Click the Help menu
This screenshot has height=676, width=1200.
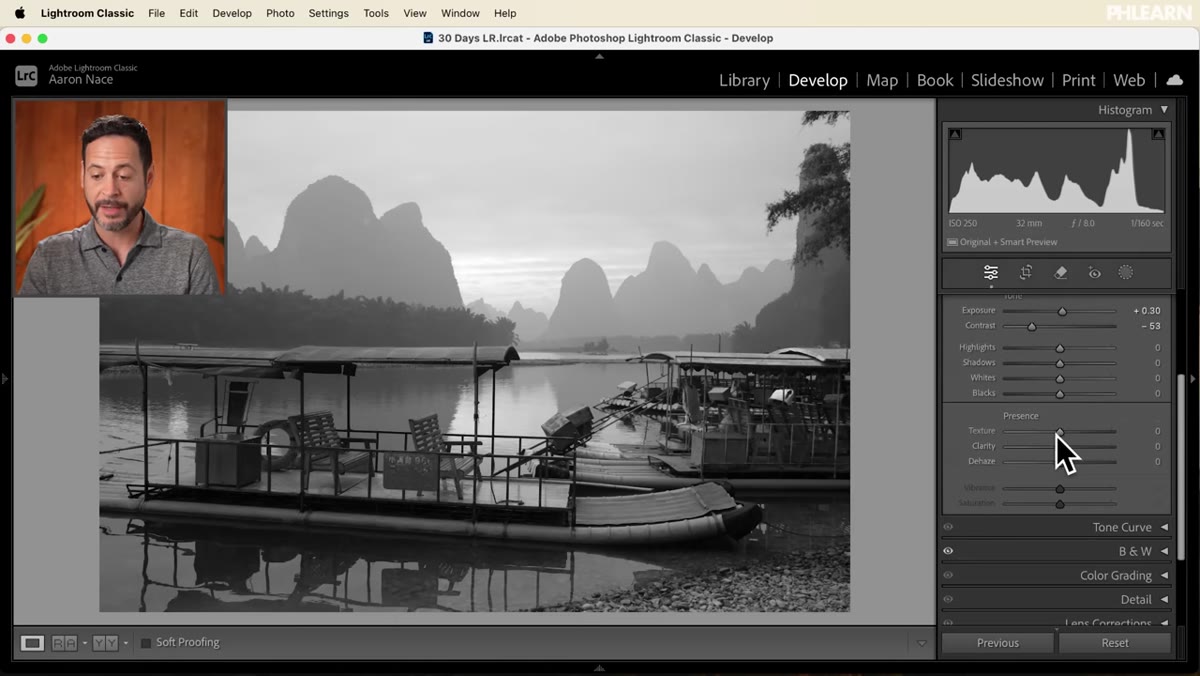pos(505,13)
